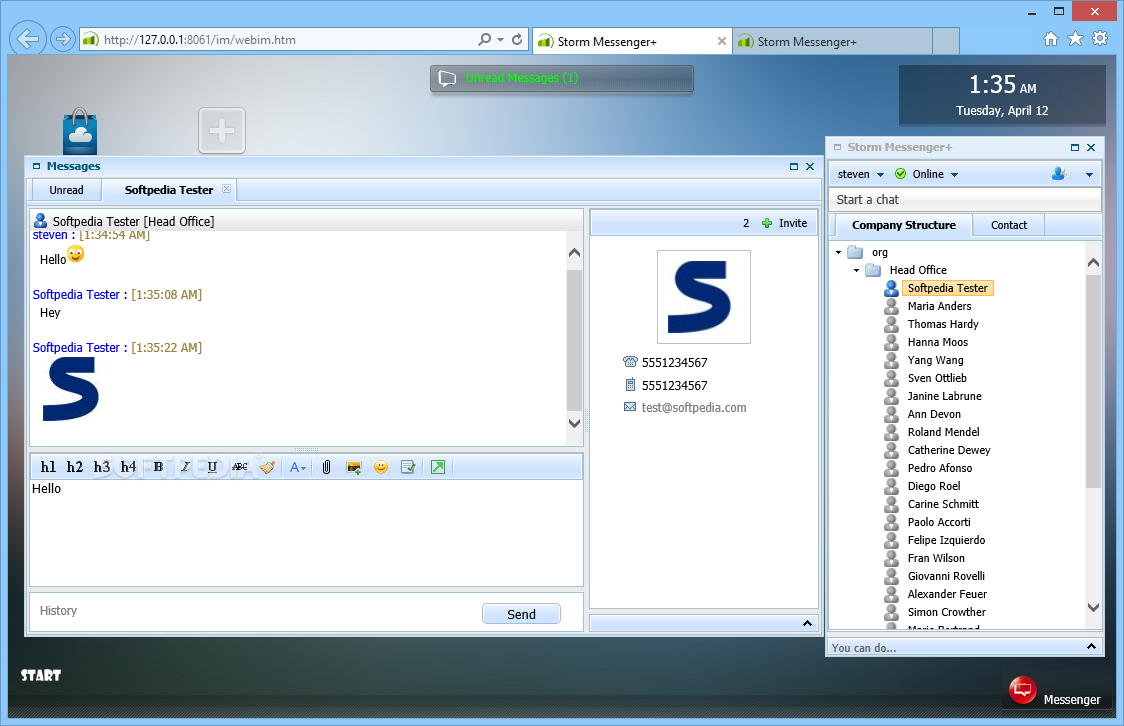1124x726 pixels.
Task: Open the dropdown arrow beside add contact
Action: coord(1089,174)
